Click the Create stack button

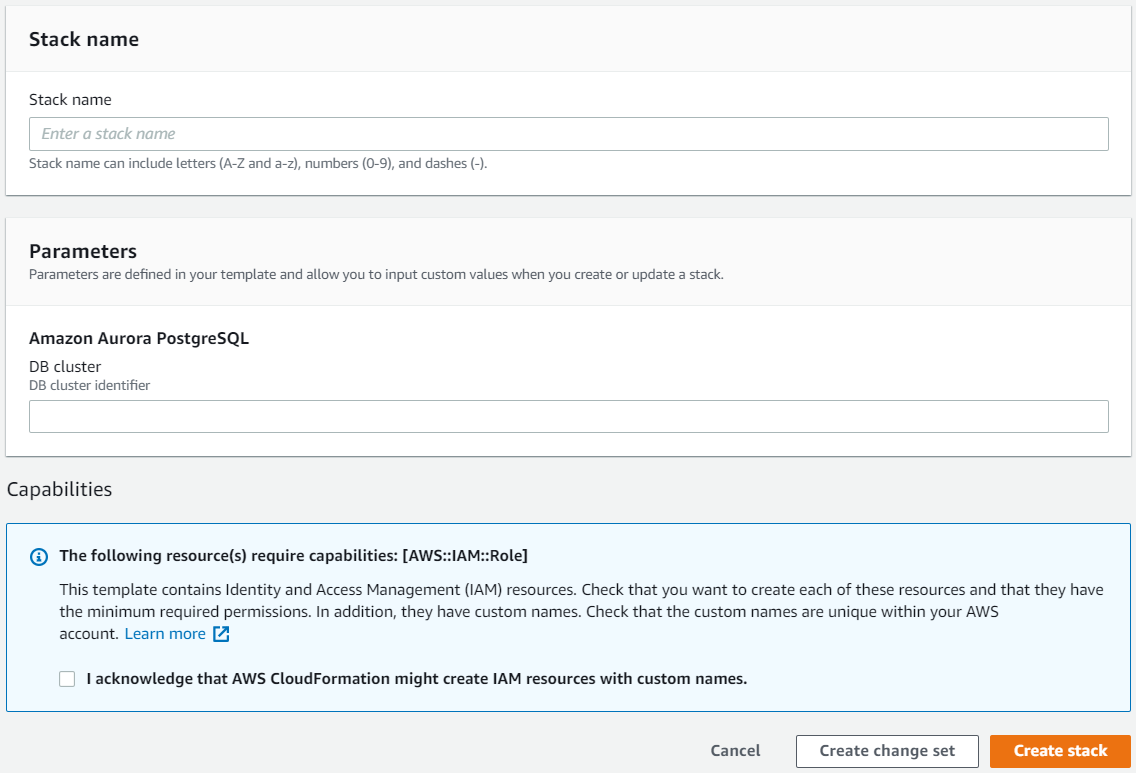[1059, 751]
